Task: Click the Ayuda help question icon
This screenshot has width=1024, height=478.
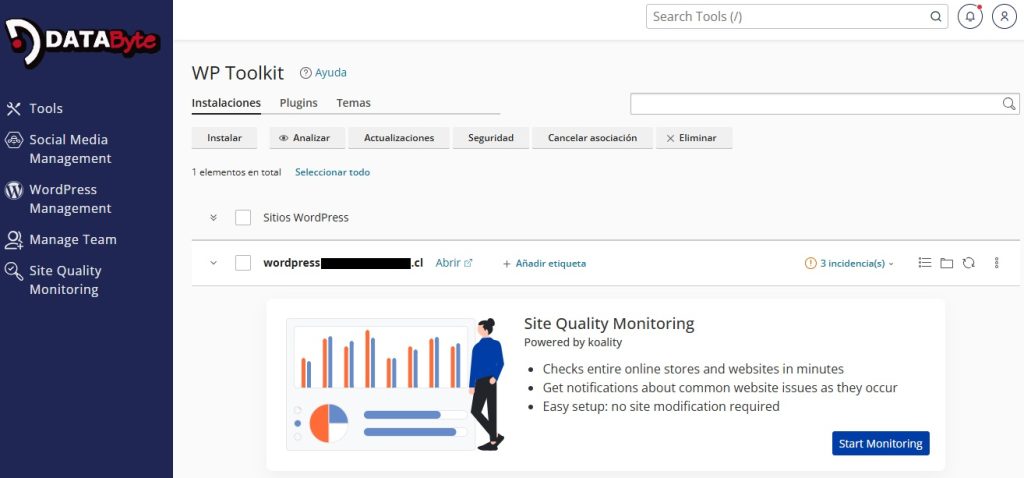Action: click(305, 73)
